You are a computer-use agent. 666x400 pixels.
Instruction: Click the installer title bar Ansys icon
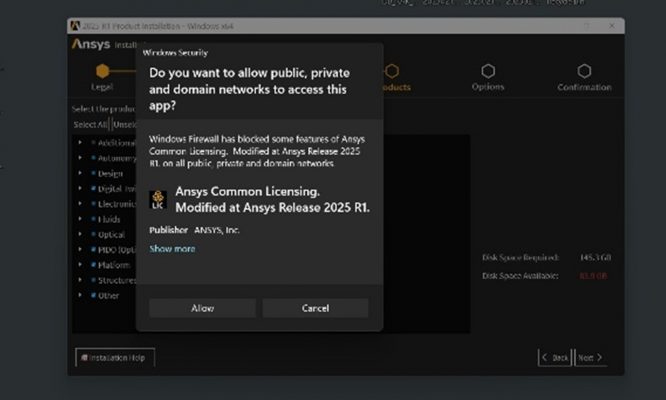75,26
